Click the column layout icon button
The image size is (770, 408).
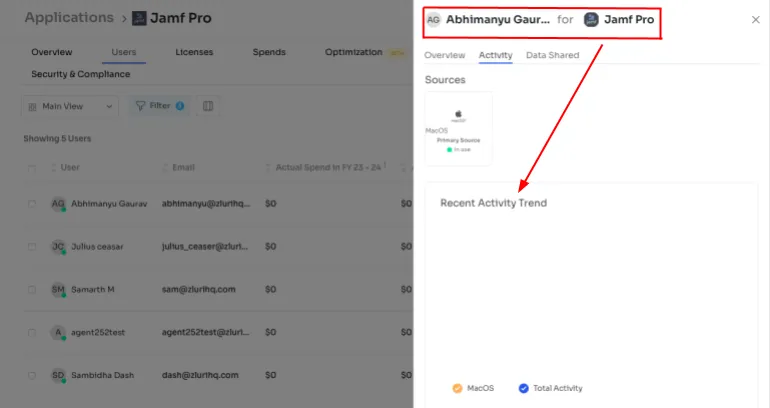208,106
